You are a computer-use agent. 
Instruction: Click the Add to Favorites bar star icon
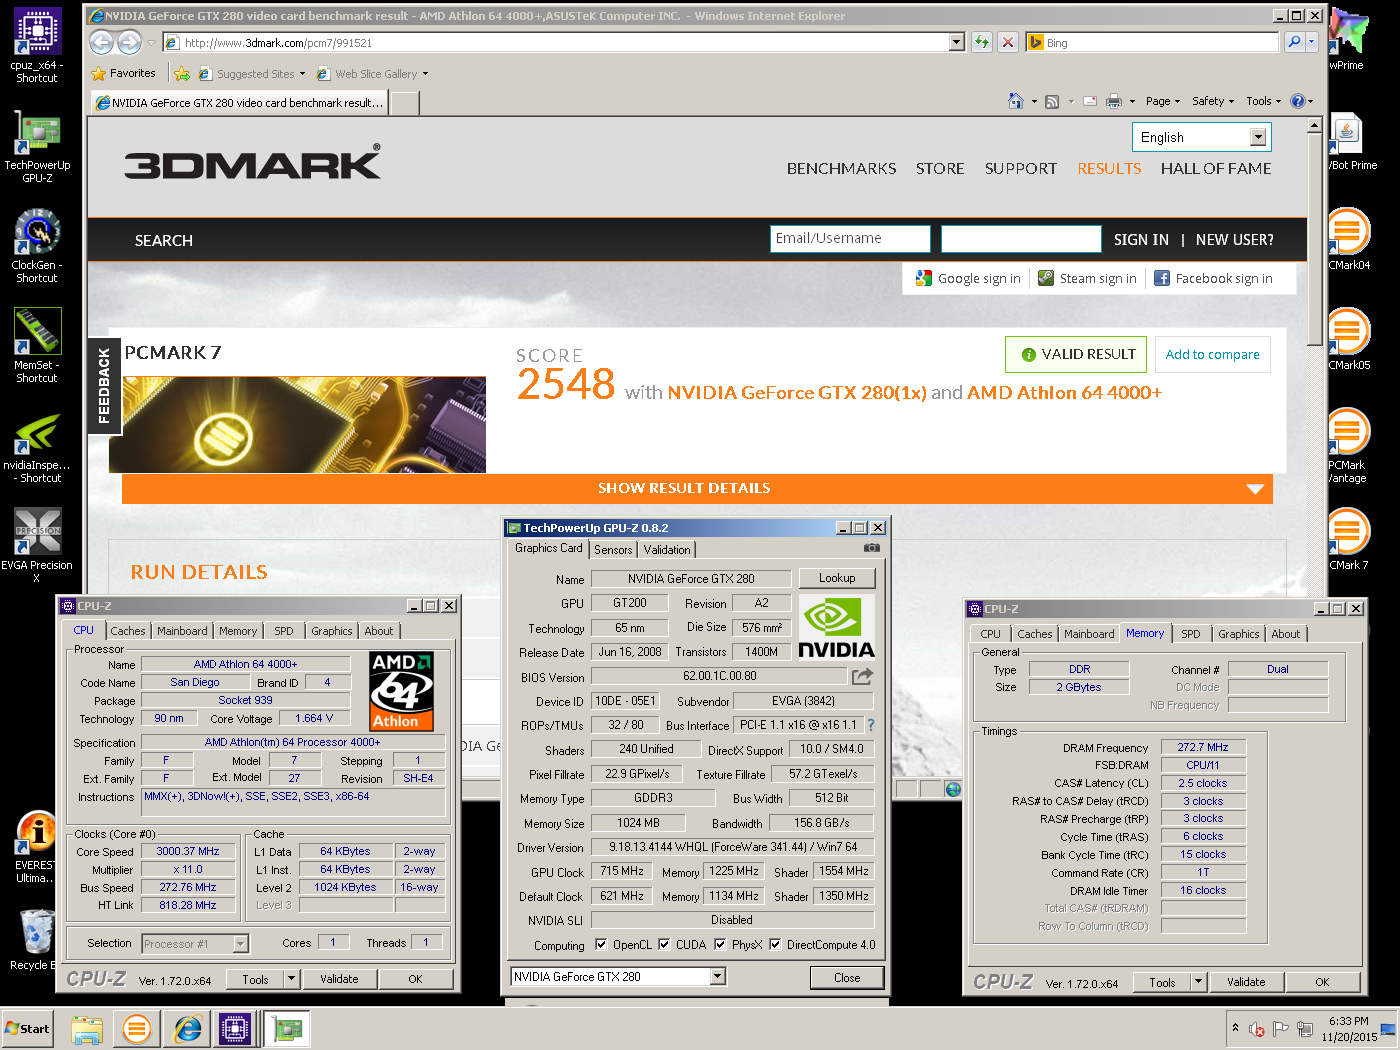[181, 74]
